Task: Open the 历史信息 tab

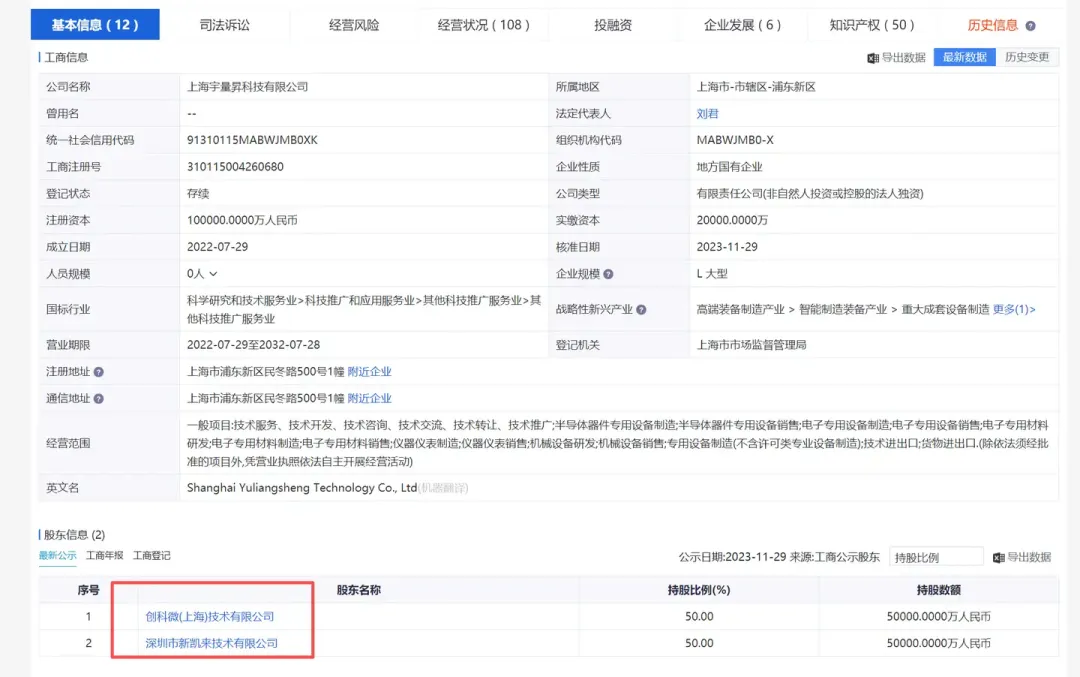Action: point(993,25)
